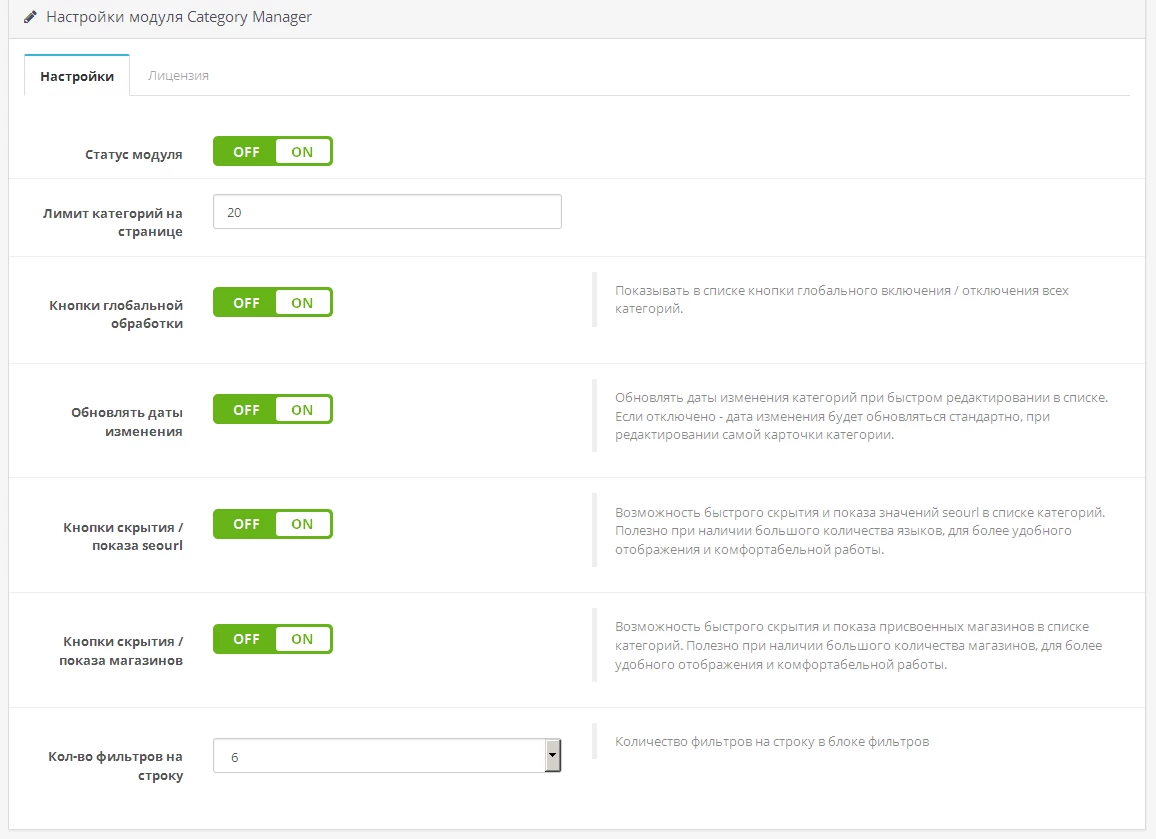Click the Кол-во фильтров на строку label
1156x839 pixels.
point(116,765)
